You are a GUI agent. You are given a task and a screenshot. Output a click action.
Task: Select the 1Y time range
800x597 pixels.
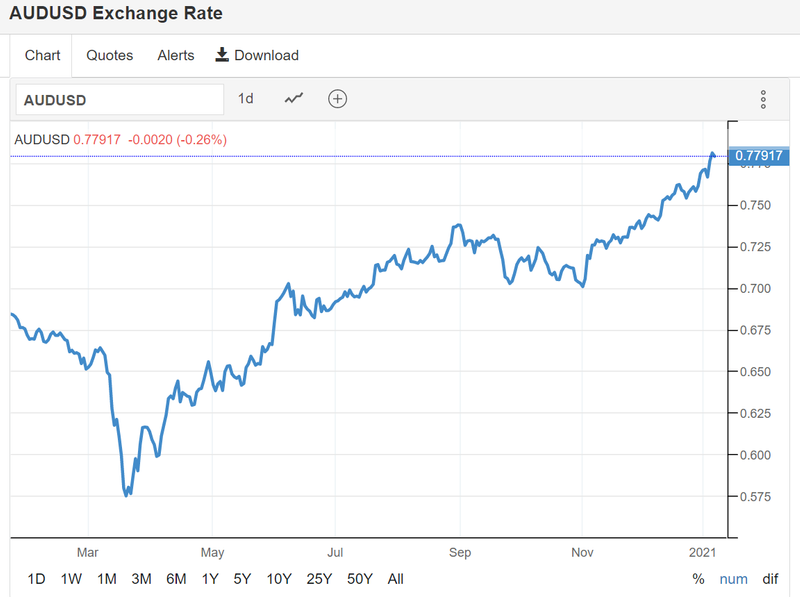(210, 578)
